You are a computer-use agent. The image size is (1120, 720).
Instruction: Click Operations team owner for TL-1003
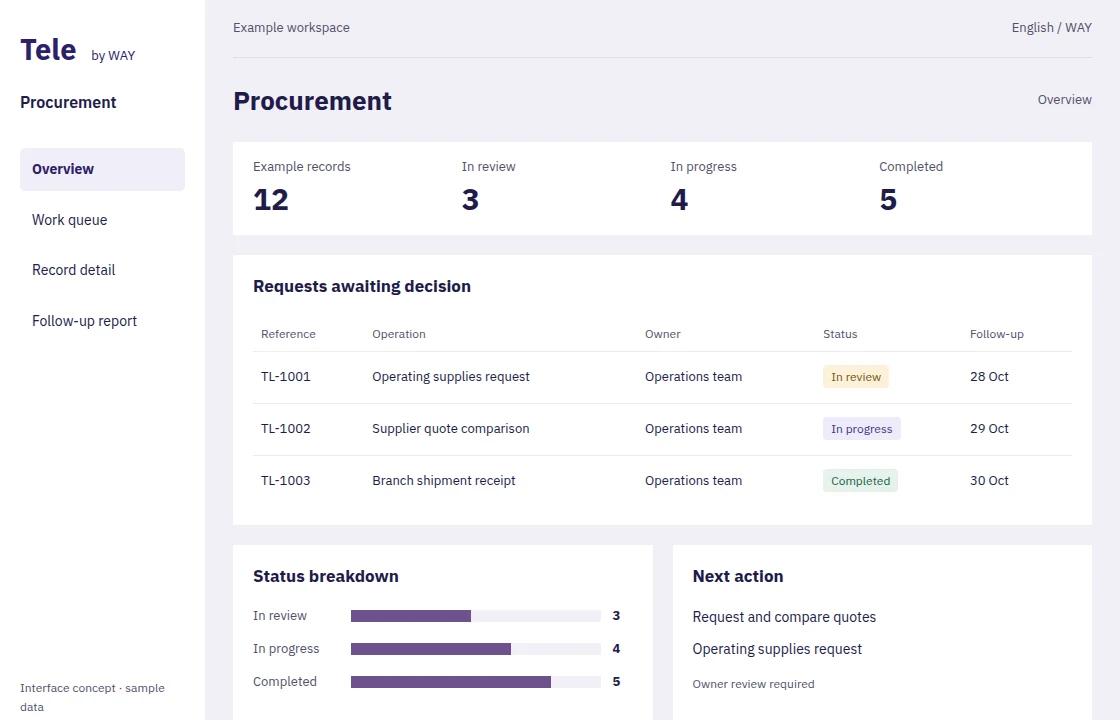694,481
